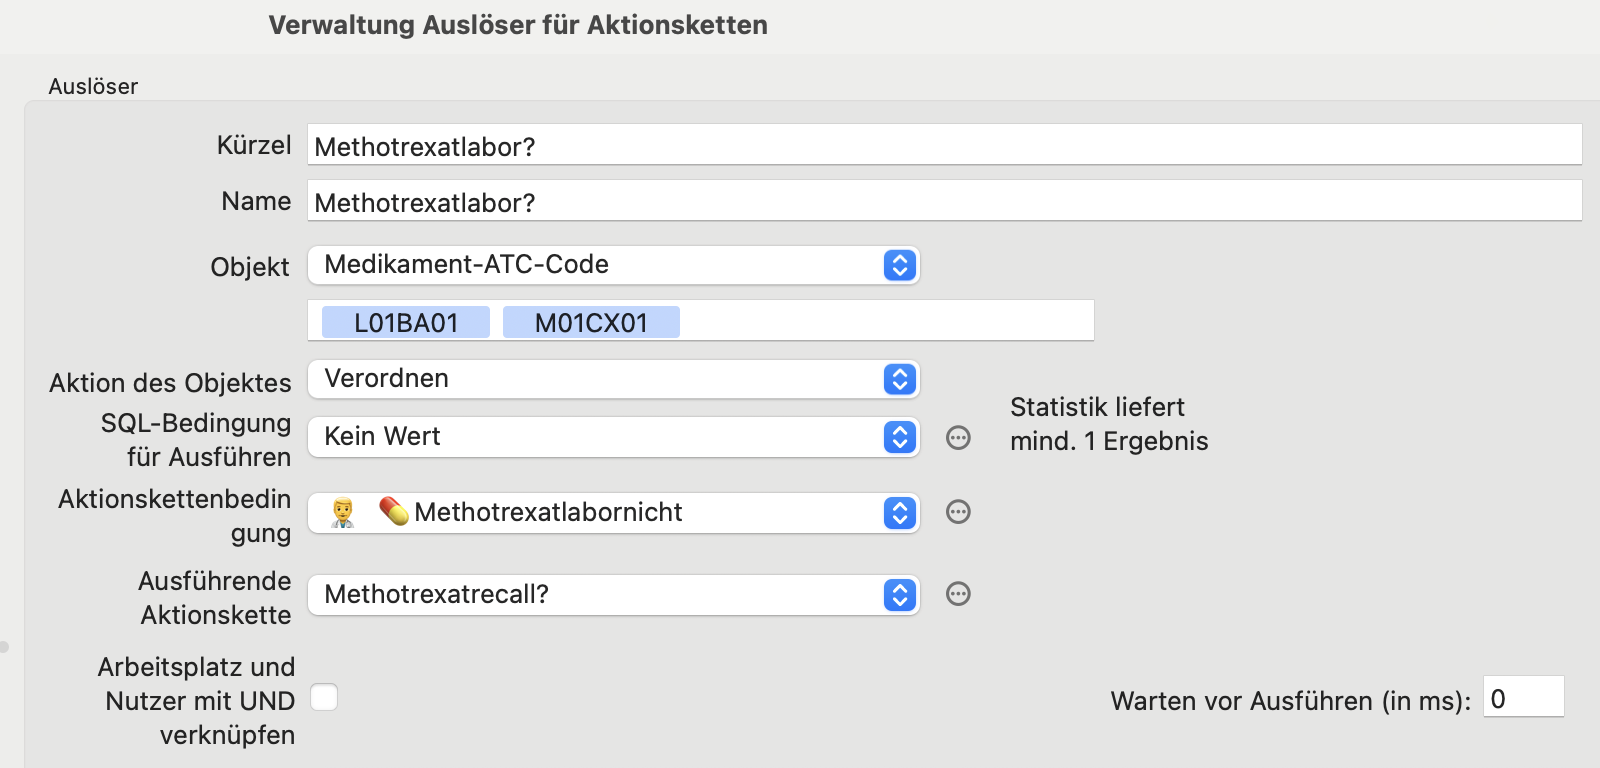Open the Methotrexatrecall? action chain dropdown
This screenshot has width=1600, height=768.
(x=613, y=595)
